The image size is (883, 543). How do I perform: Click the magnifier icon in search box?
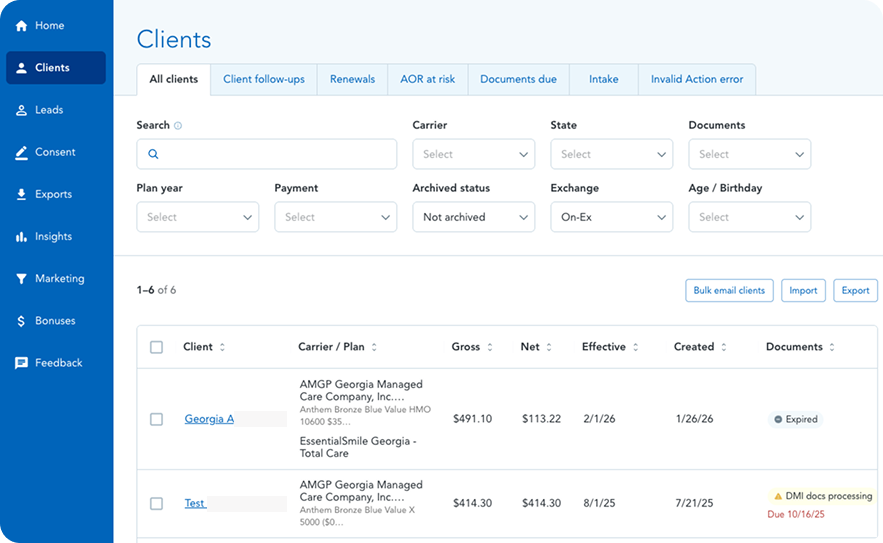153,154
